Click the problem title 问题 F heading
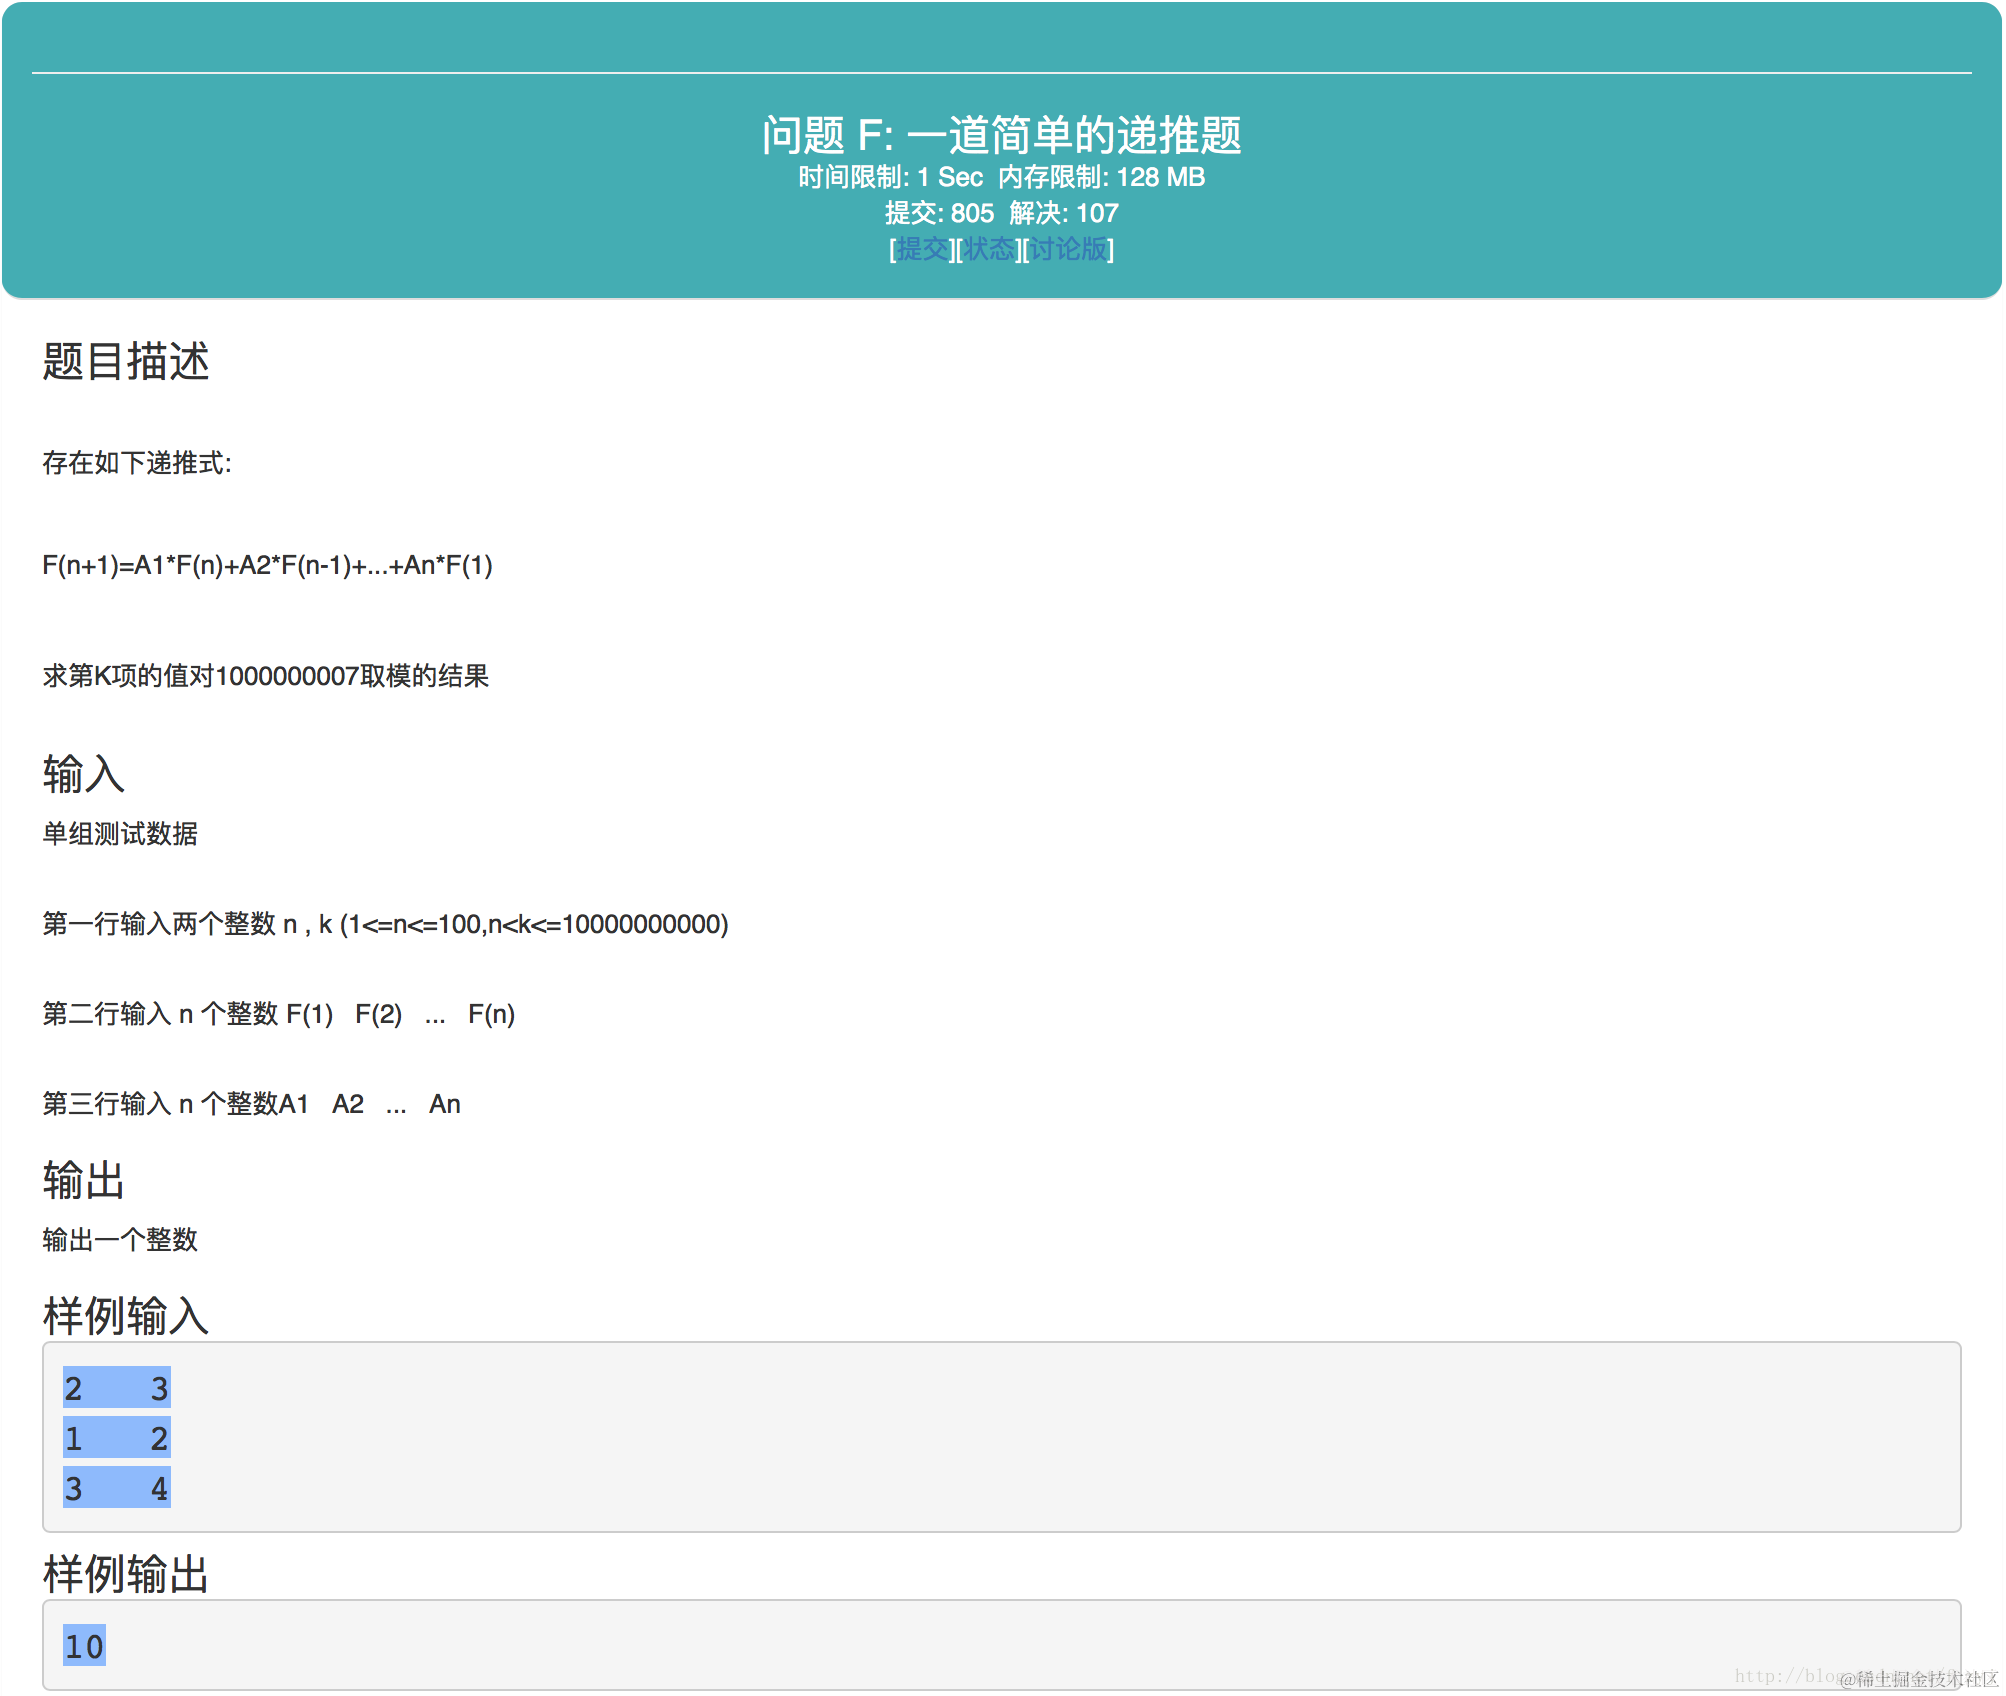This screenshot has width=2006, height=1696. (x=1001, y=135)
